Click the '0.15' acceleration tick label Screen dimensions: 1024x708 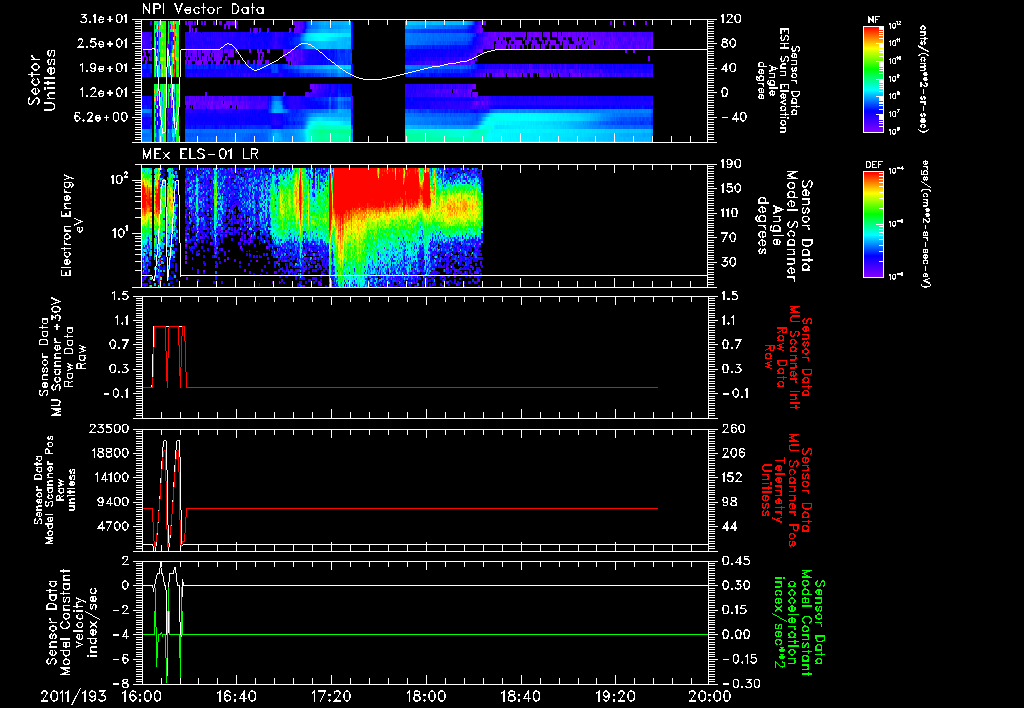[x=733, y=609]
